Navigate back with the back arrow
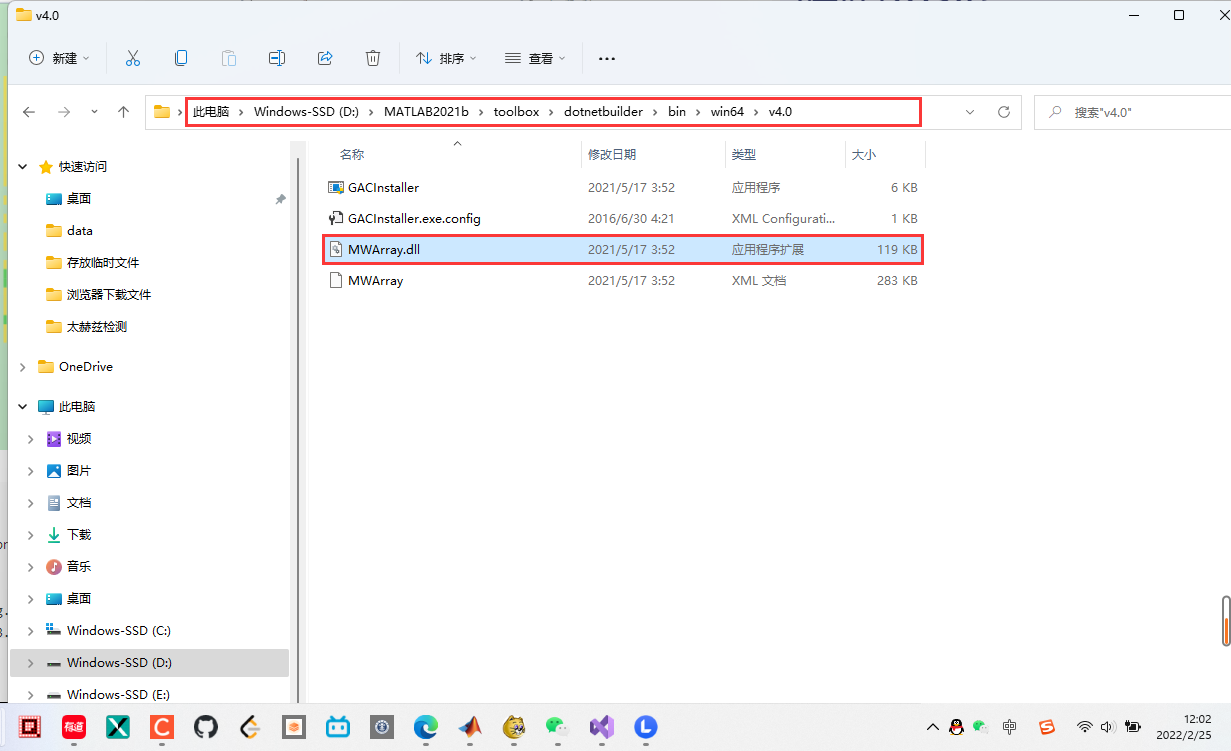Image resolution: width=1231 pixels, height=751 pixels. (28, 111)
